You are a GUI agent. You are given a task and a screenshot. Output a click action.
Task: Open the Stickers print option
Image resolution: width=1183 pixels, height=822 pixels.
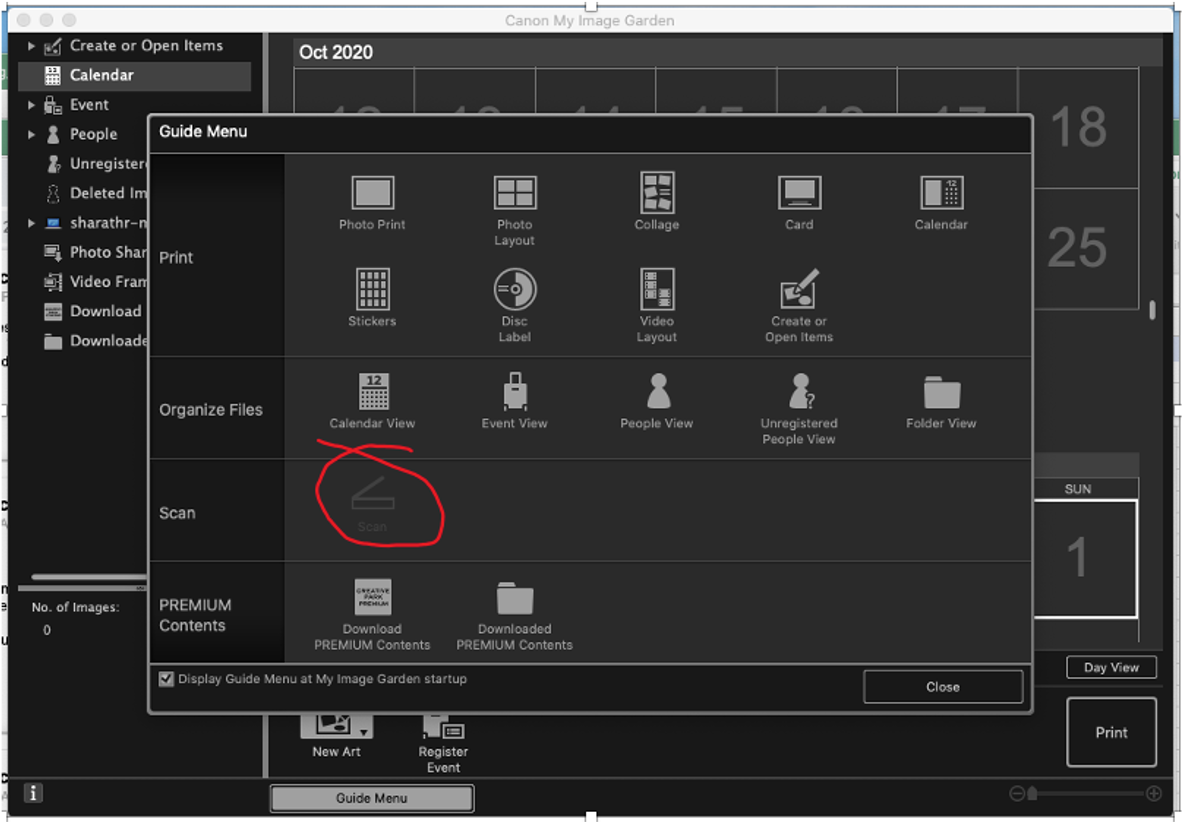(x=372, y=290)
